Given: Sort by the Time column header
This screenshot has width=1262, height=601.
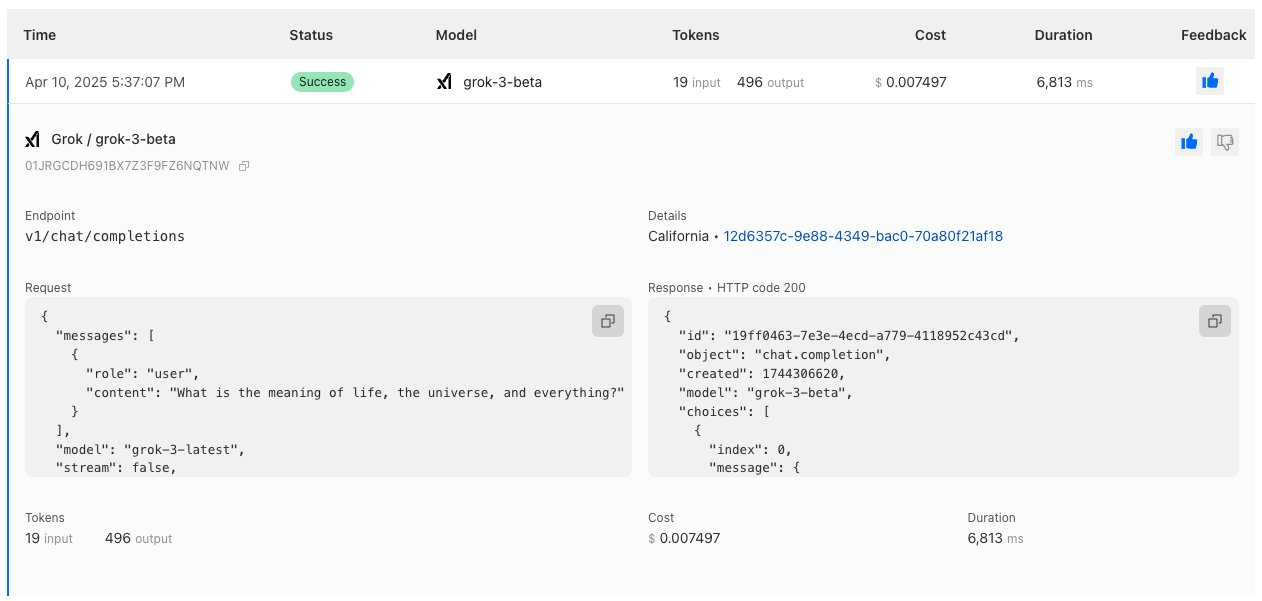Looking at the screenshot, I should click(x=40, y=35).
